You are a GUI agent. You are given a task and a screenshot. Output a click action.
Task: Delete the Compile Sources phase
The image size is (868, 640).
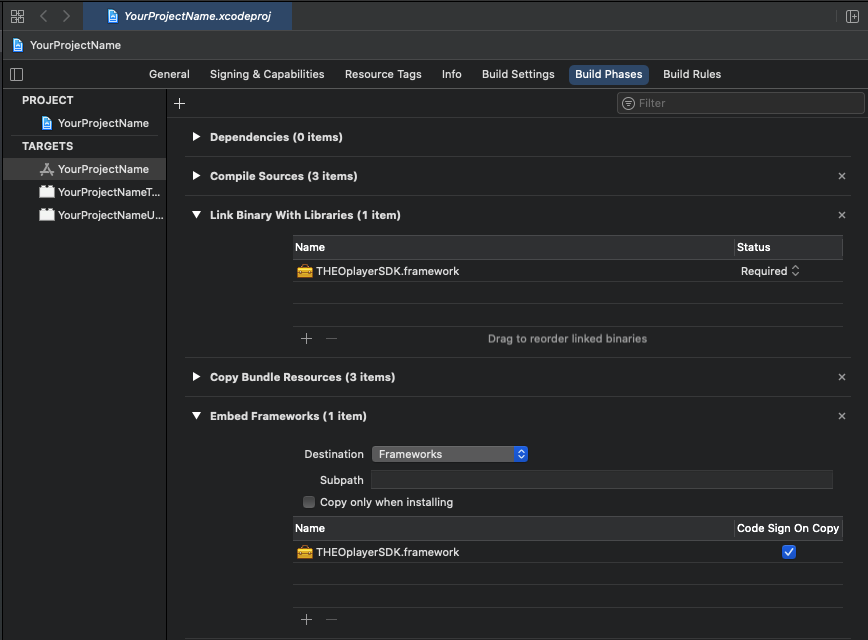(x=841, y=176)
